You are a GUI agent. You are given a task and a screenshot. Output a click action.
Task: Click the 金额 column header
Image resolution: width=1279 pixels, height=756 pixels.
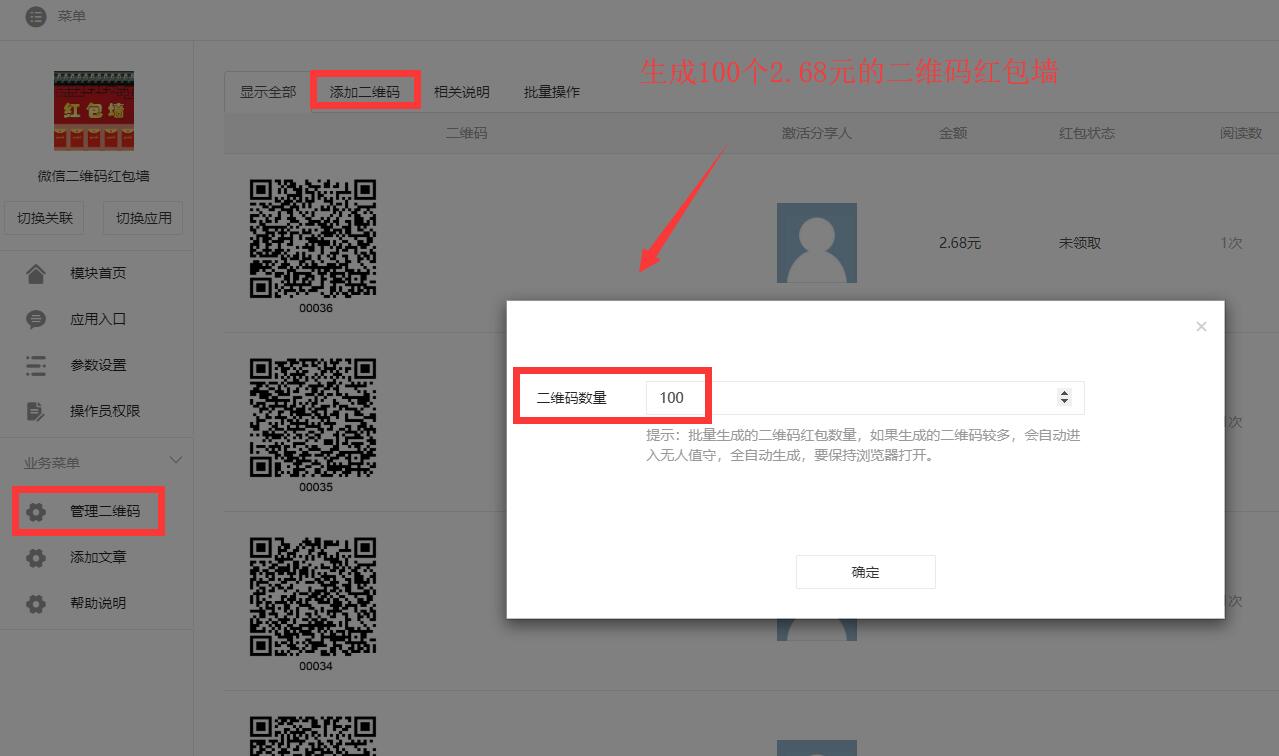point(953,133)
